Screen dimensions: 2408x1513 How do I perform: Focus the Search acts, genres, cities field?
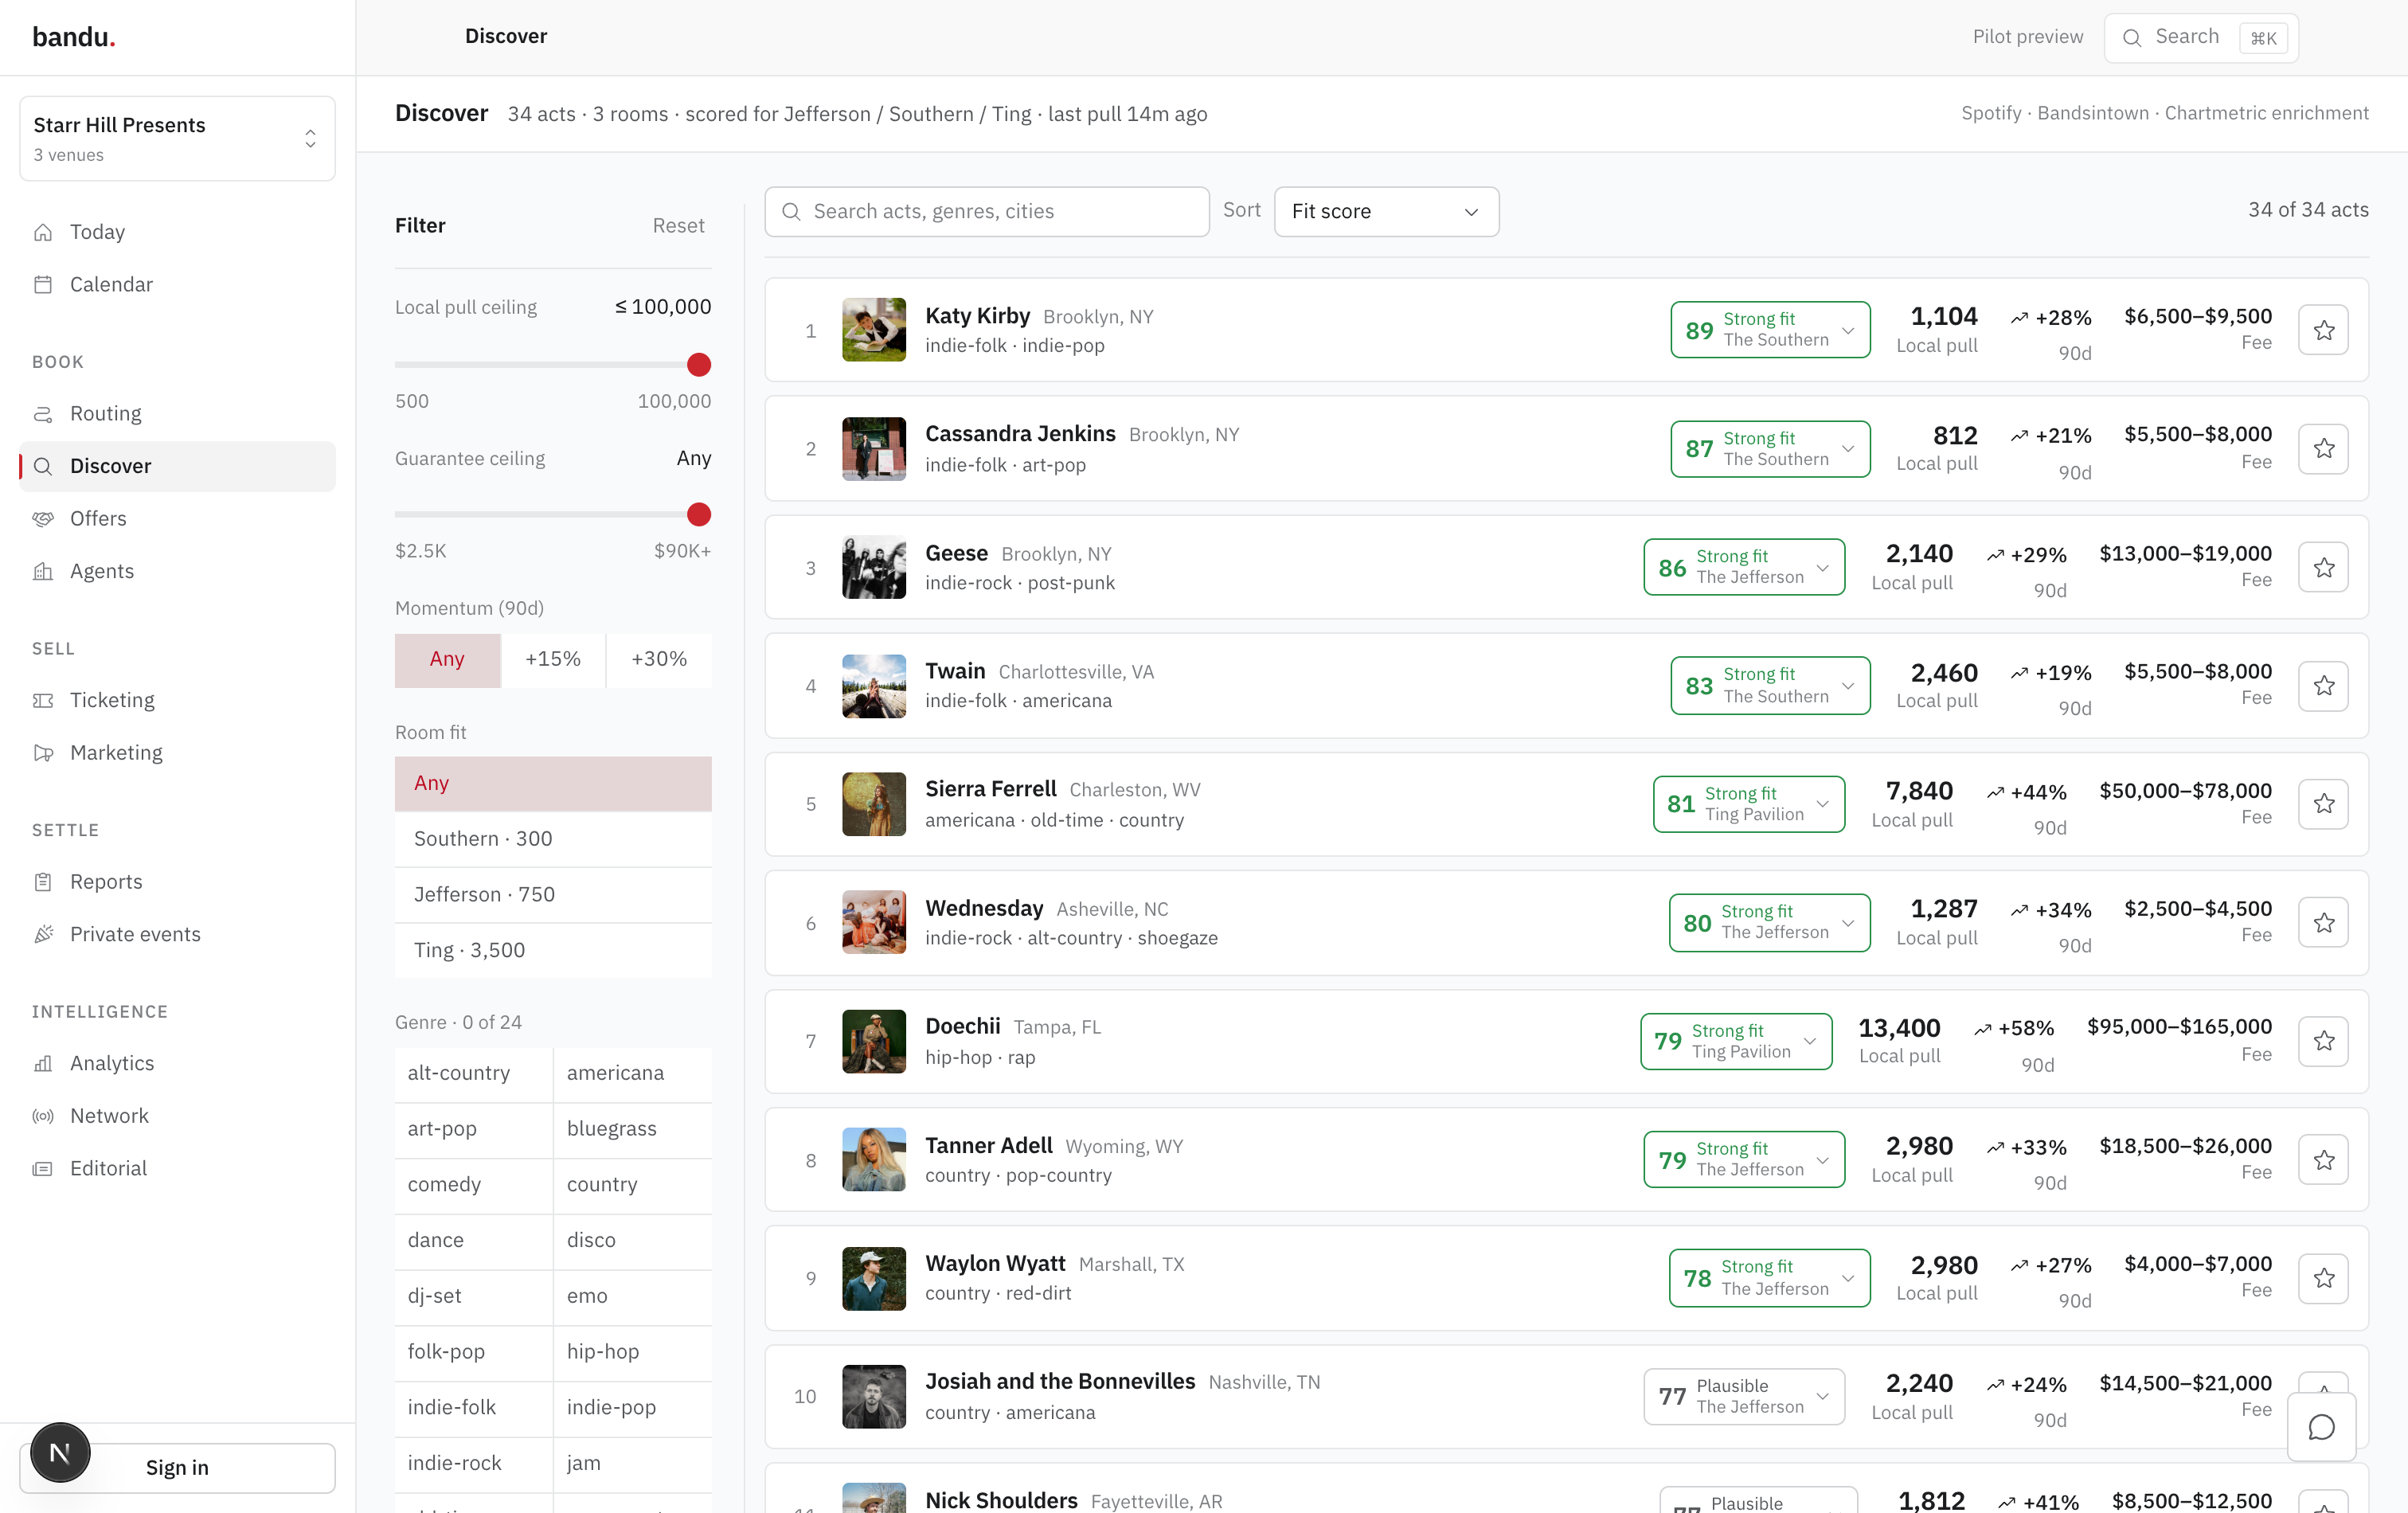(x=986, y=211)
